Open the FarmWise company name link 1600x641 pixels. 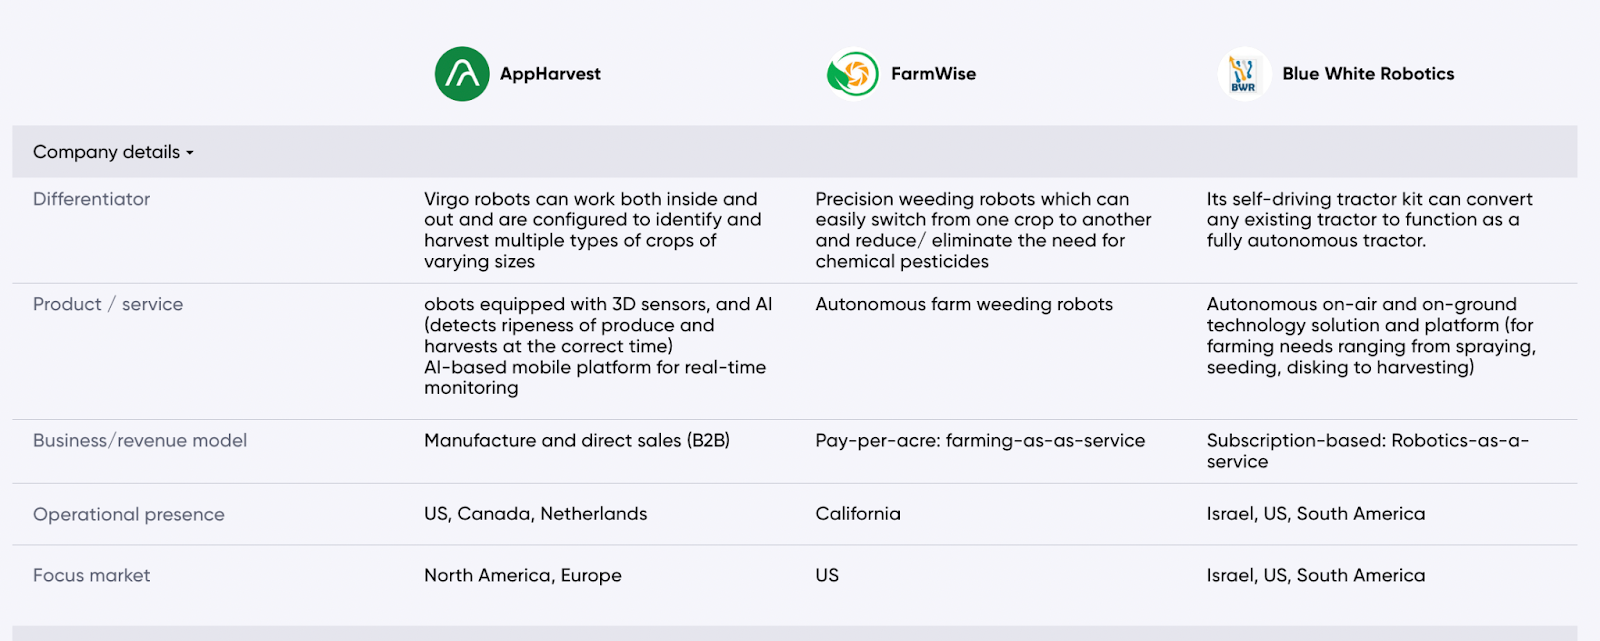pyautogui.click(x=933, y=74)
